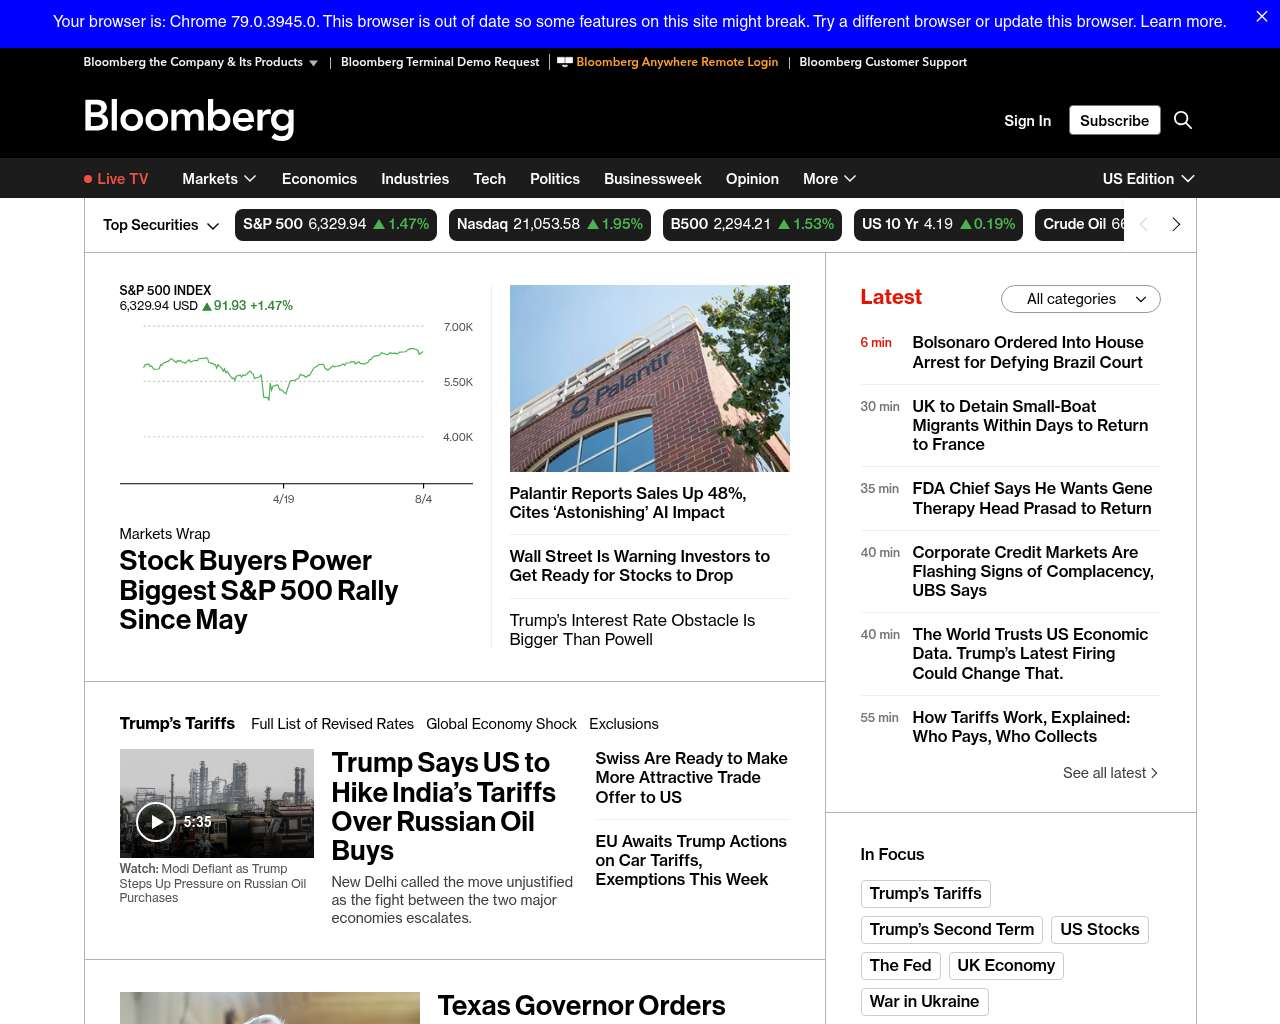Select the Trump's Tariffs focus tag
This screenshot has height=1024, width=1280.
(925, 894)
